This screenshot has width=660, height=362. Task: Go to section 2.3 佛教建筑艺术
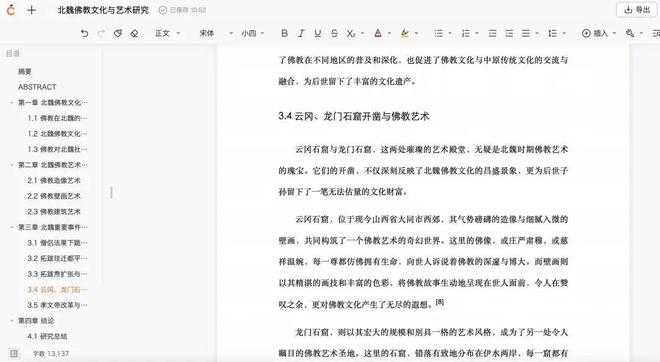click(x=54, y=212)
